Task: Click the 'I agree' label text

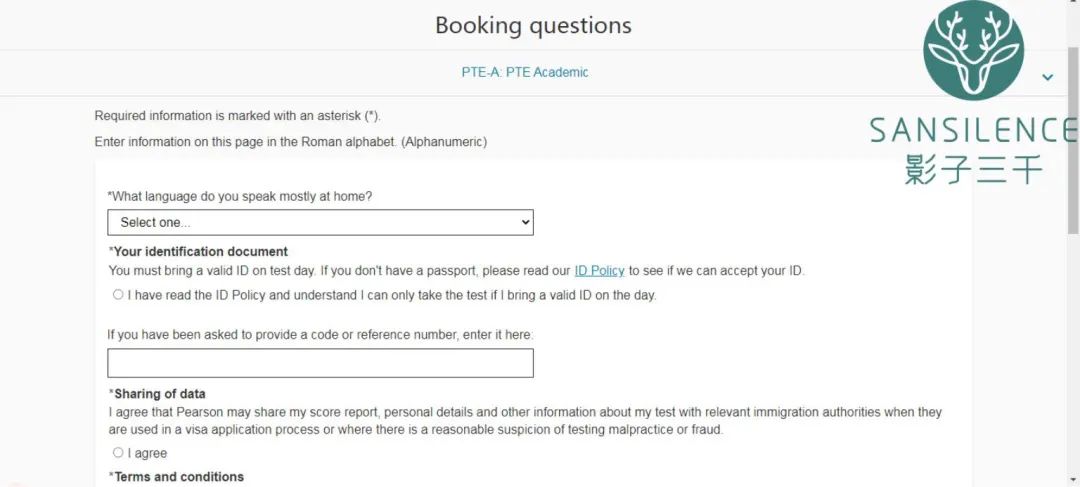Action: [147, 454]
